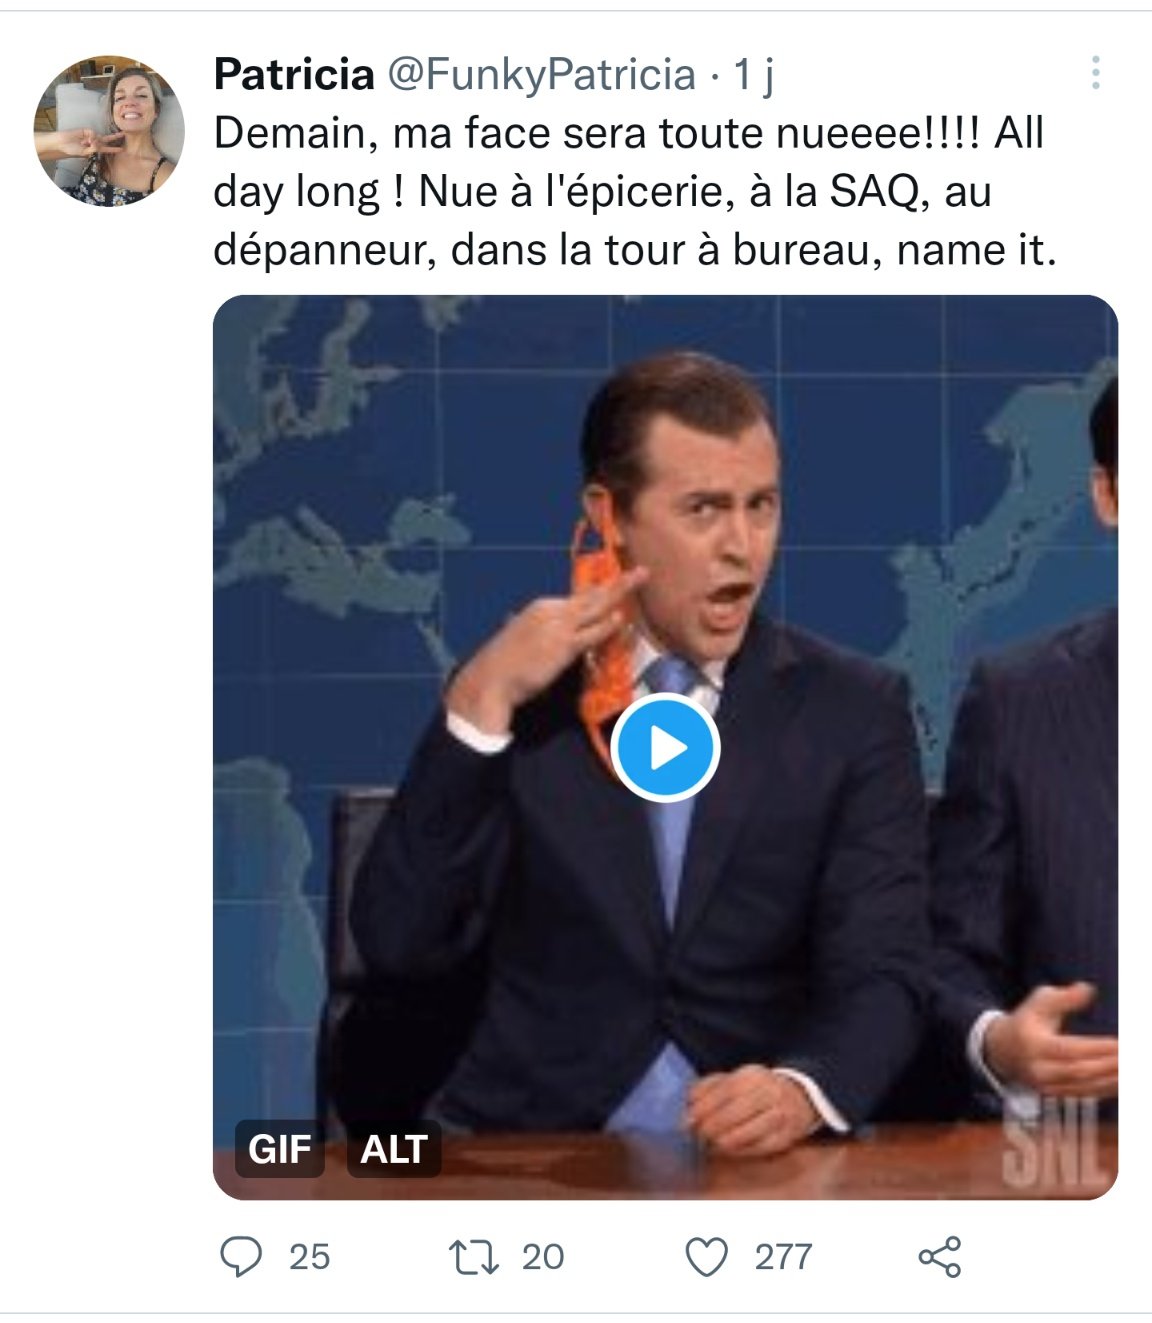Click the outstretched hand at GIF's right edge
Image resolution: width=1152 pixels, height=1323 pixels.
[x=1052, y=1042]
